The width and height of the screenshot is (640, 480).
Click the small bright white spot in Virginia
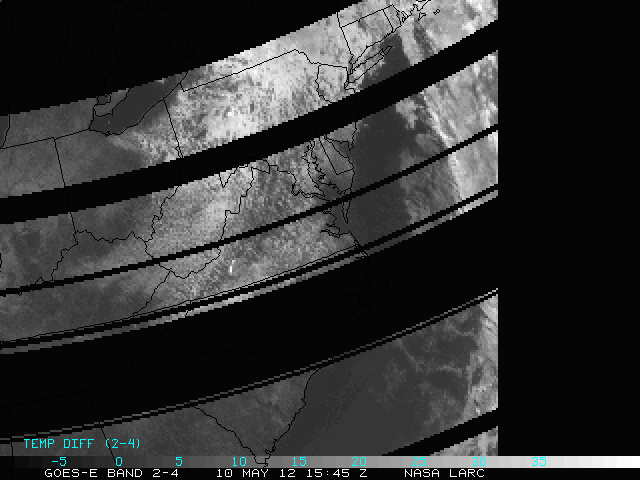coord(231,268)
